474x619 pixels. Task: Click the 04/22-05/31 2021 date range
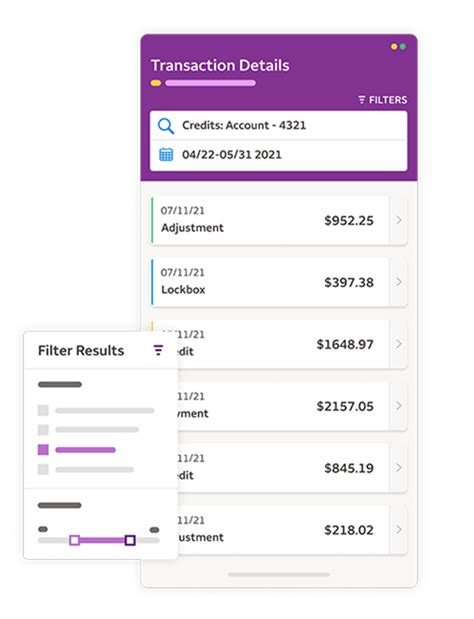[232, 155]
